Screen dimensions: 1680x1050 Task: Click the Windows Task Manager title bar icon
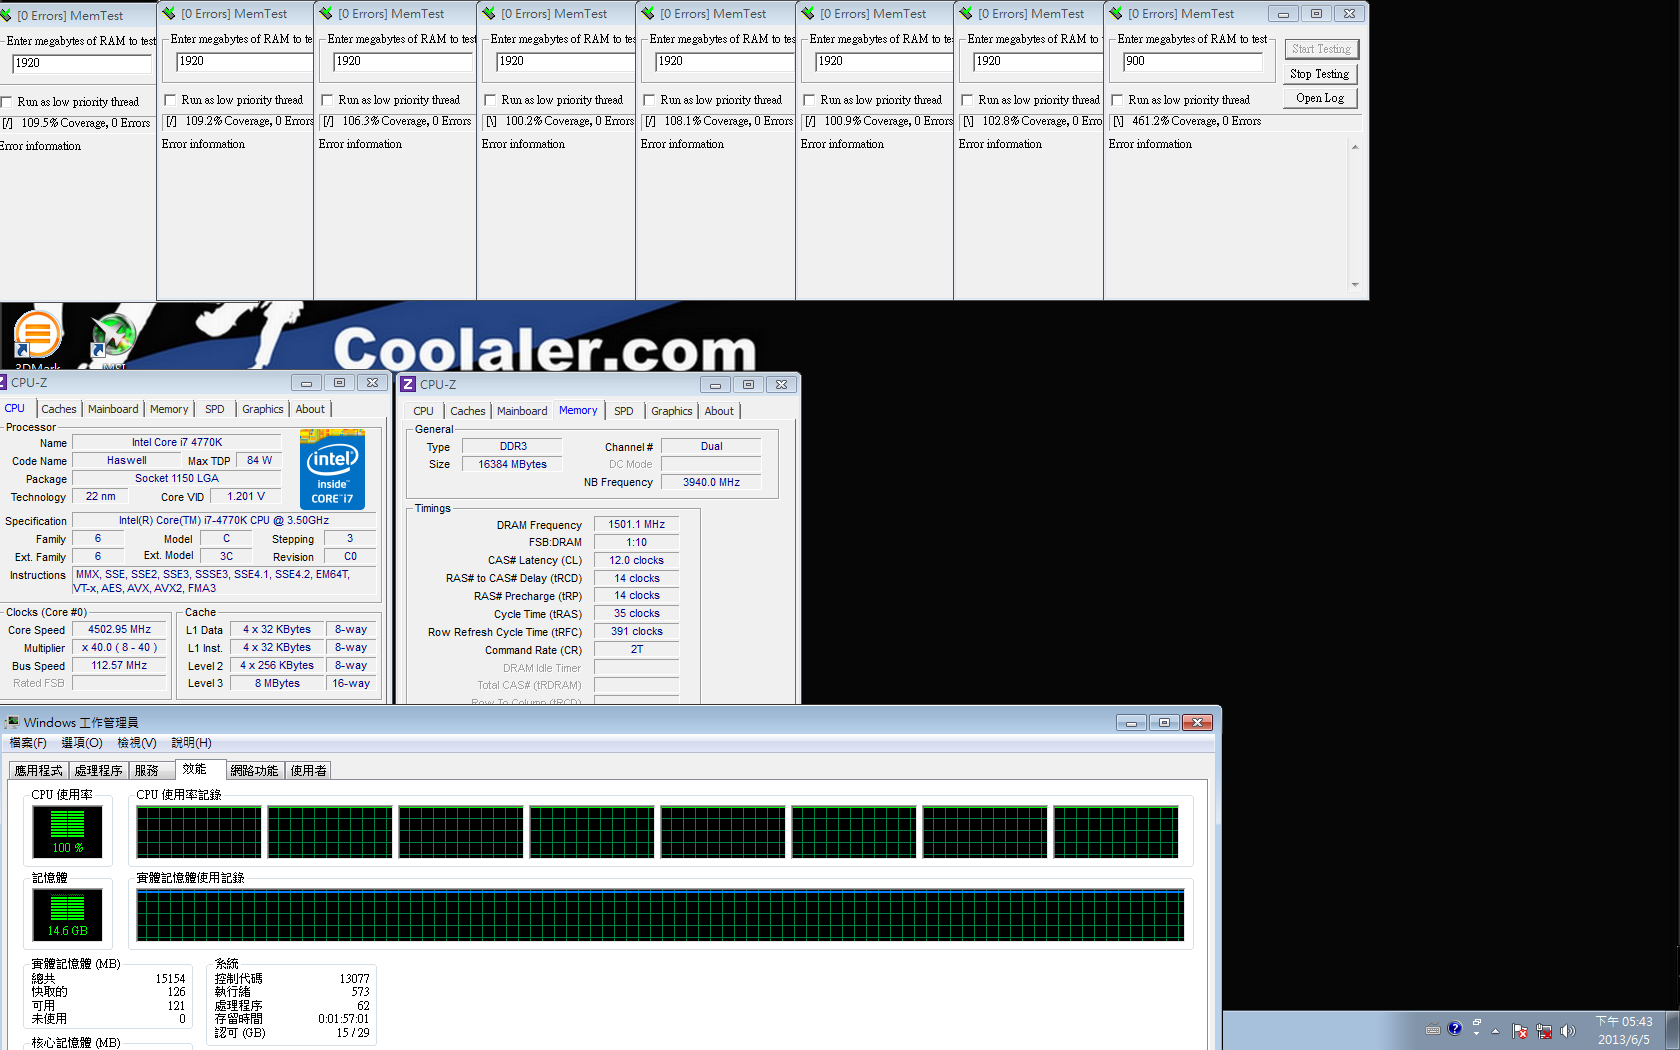12,722
